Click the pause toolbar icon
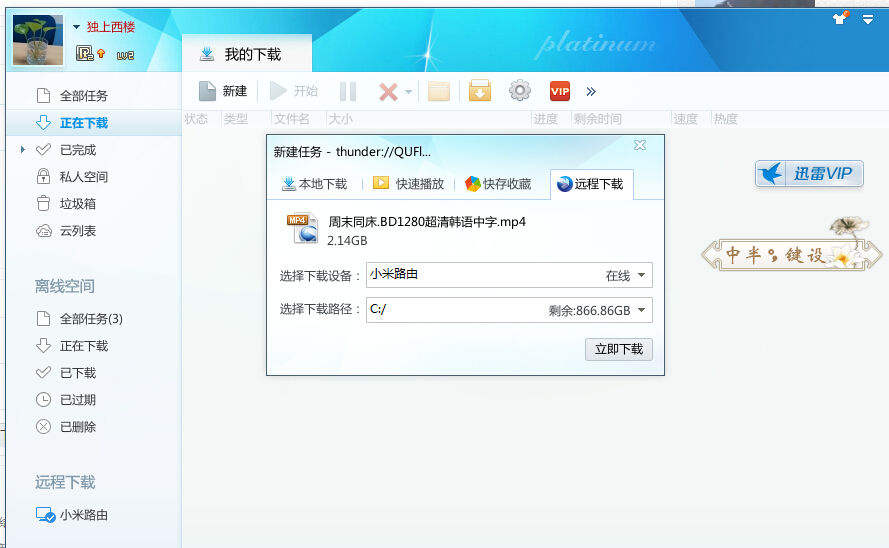This screenshot has height=548, width=889. (x=348, y=91)
